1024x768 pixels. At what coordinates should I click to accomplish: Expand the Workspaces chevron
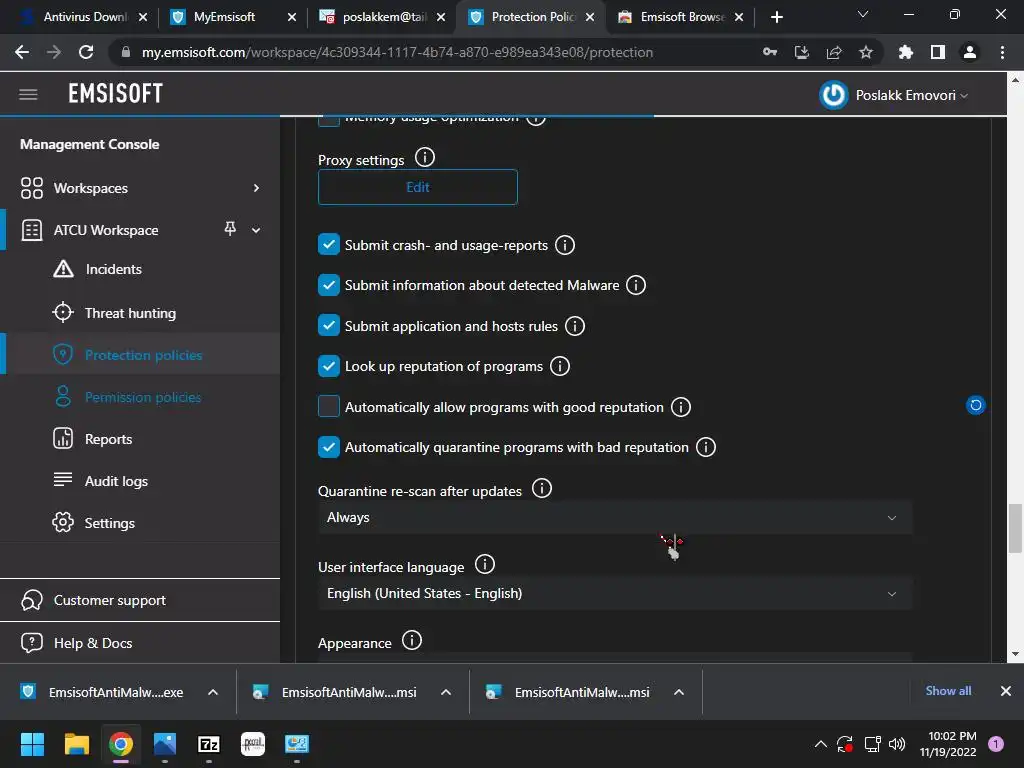tap(256, 188)
